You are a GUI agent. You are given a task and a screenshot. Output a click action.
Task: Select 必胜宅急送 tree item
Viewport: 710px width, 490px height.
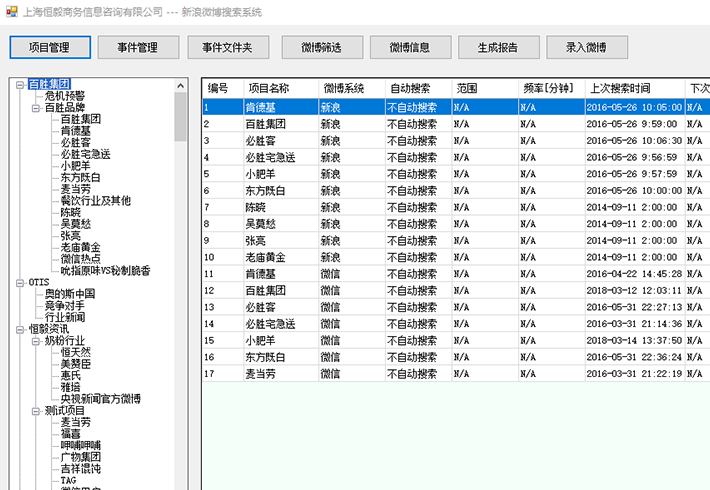(x=86, y=154)
